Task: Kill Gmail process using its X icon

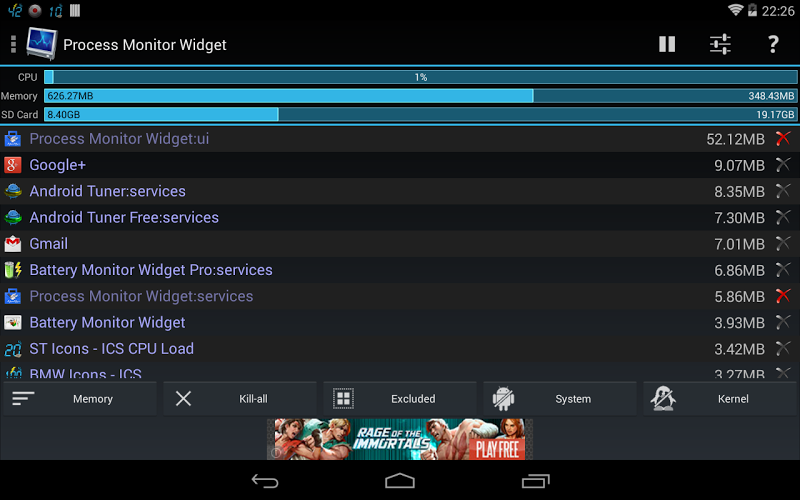Action: (x=783, y=243)
